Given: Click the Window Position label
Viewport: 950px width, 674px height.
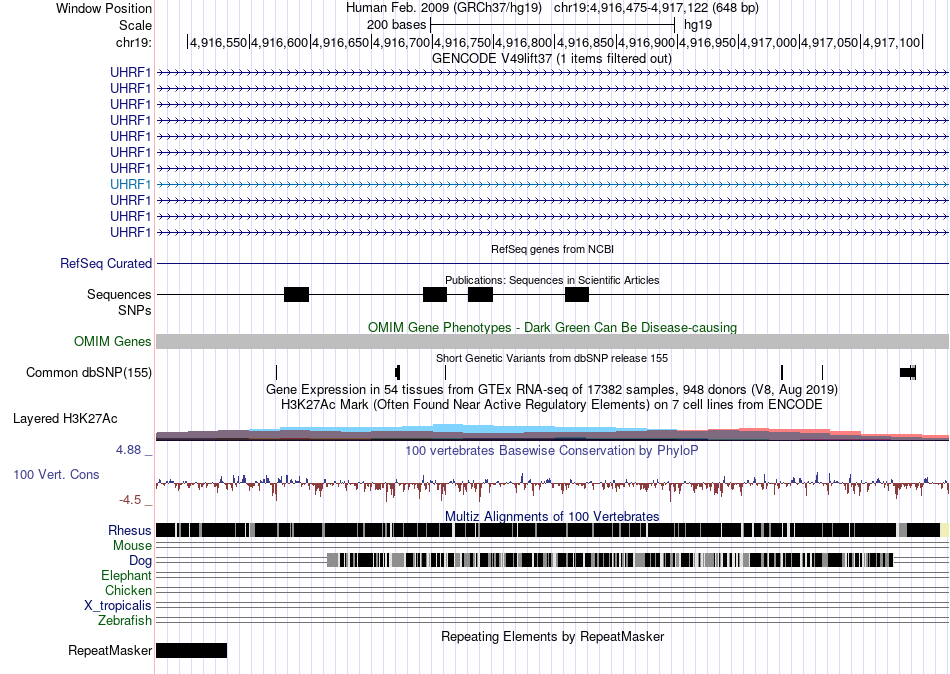Looking at the screenshot, I should point(104,8).
